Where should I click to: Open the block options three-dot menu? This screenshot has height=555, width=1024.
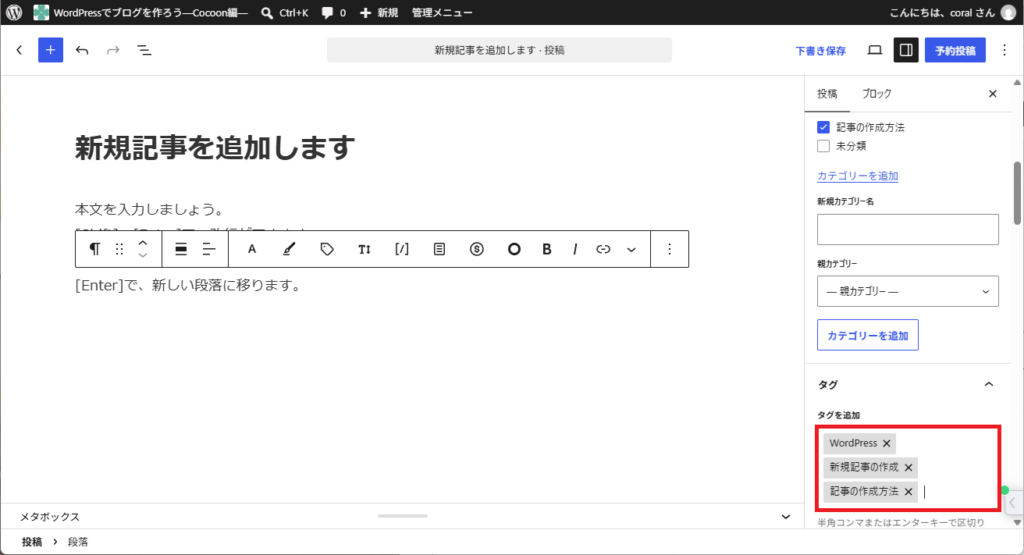669,249
